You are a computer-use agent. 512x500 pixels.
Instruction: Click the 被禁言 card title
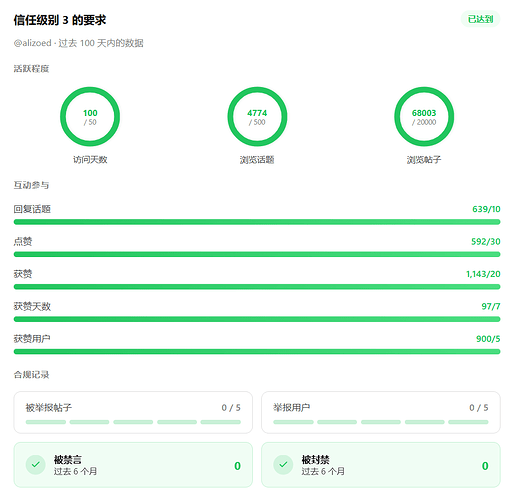pos(68,460)
